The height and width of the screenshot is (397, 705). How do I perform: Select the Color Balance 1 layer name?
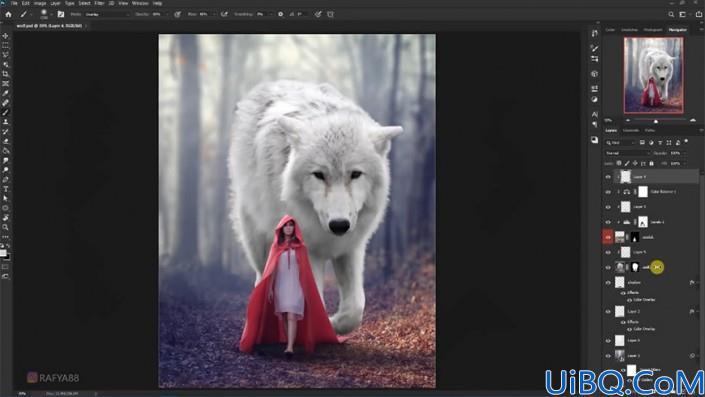pos(663,192)
